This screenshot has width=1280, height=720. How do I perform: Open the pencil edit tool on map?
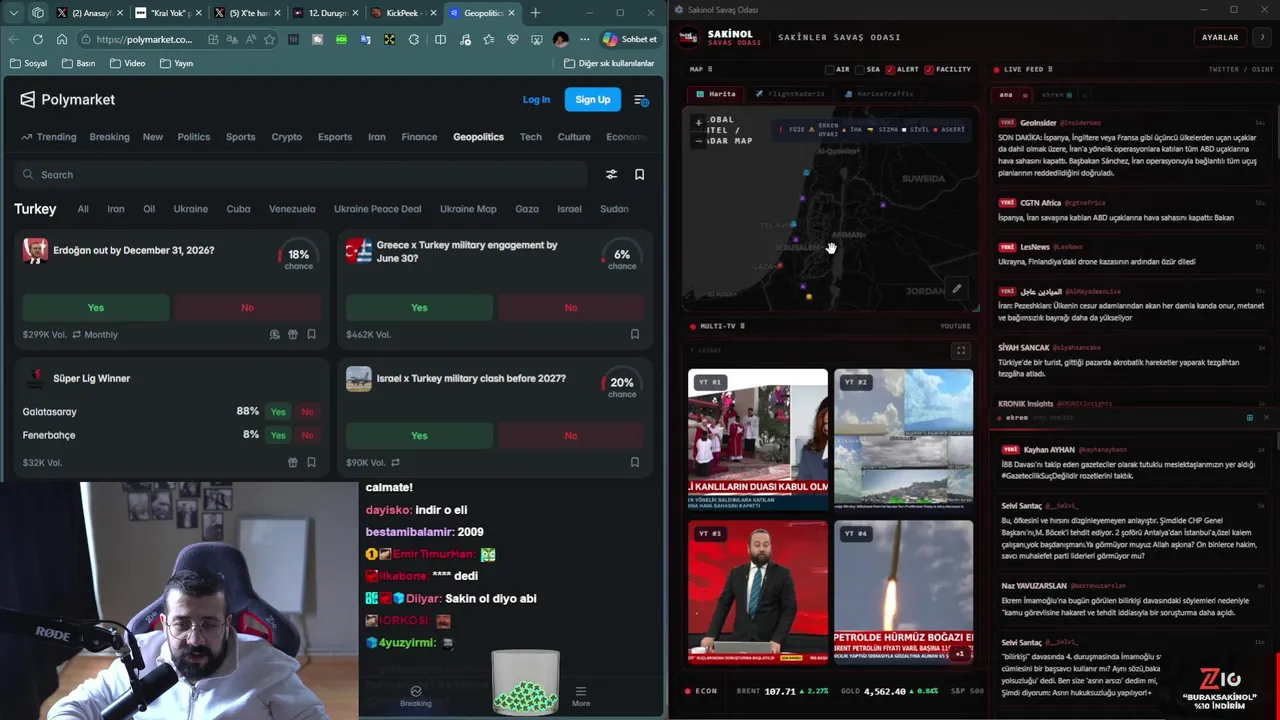[x=956, y=289]
